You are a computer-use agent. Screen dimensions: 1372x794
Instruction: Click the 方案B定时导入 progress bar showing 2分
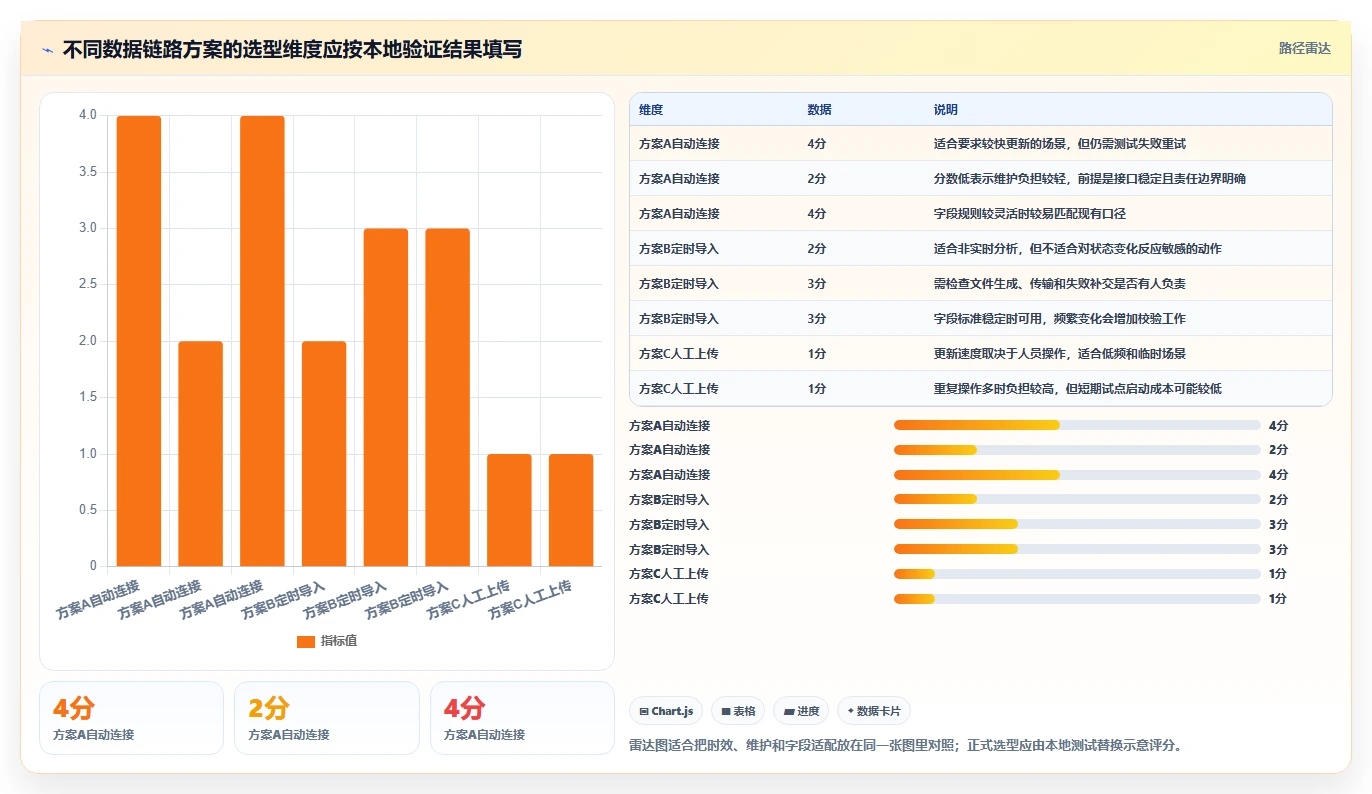tap(1077, 500)
